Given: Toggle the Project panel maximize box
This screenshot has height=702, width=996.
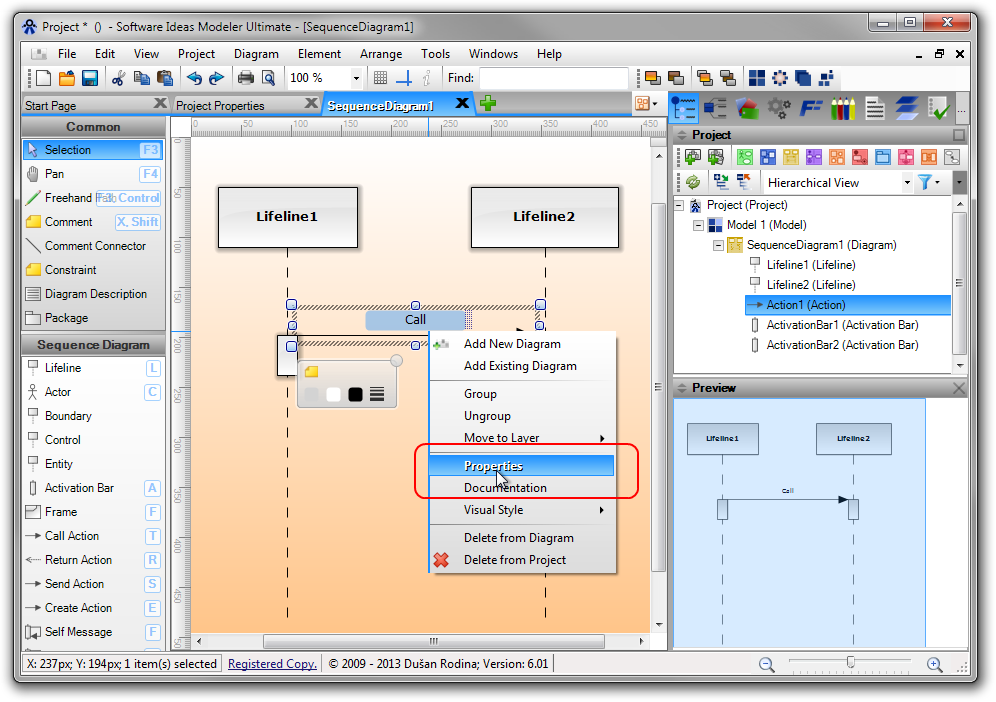Looking at the screenshot, I should (x=959, y=135).
